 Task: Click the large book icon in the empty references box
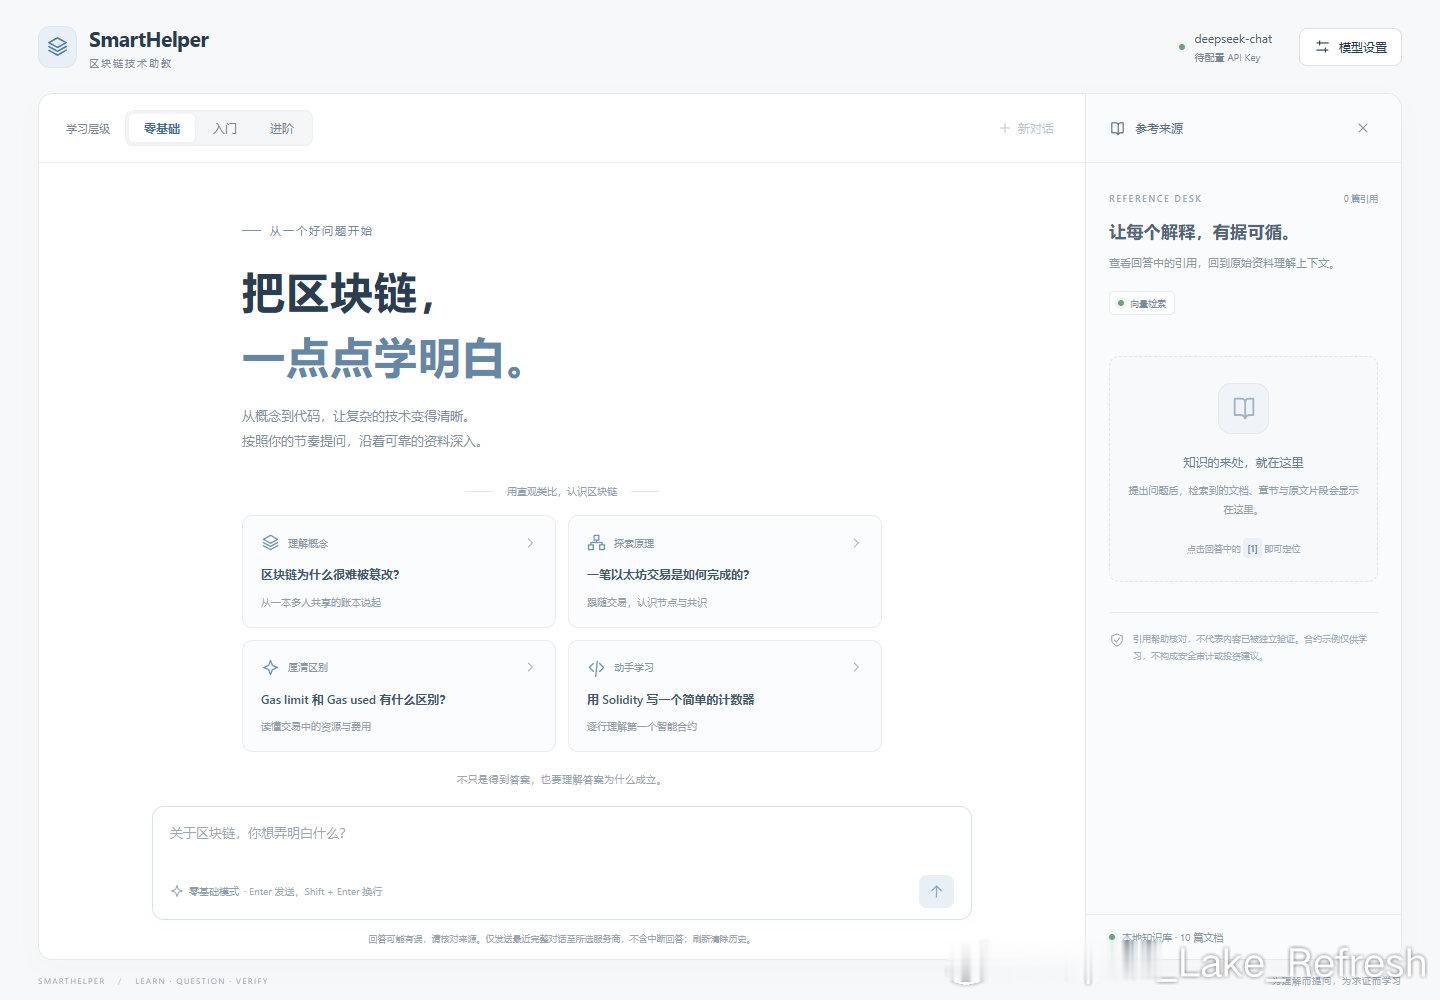click(1243, 408)
